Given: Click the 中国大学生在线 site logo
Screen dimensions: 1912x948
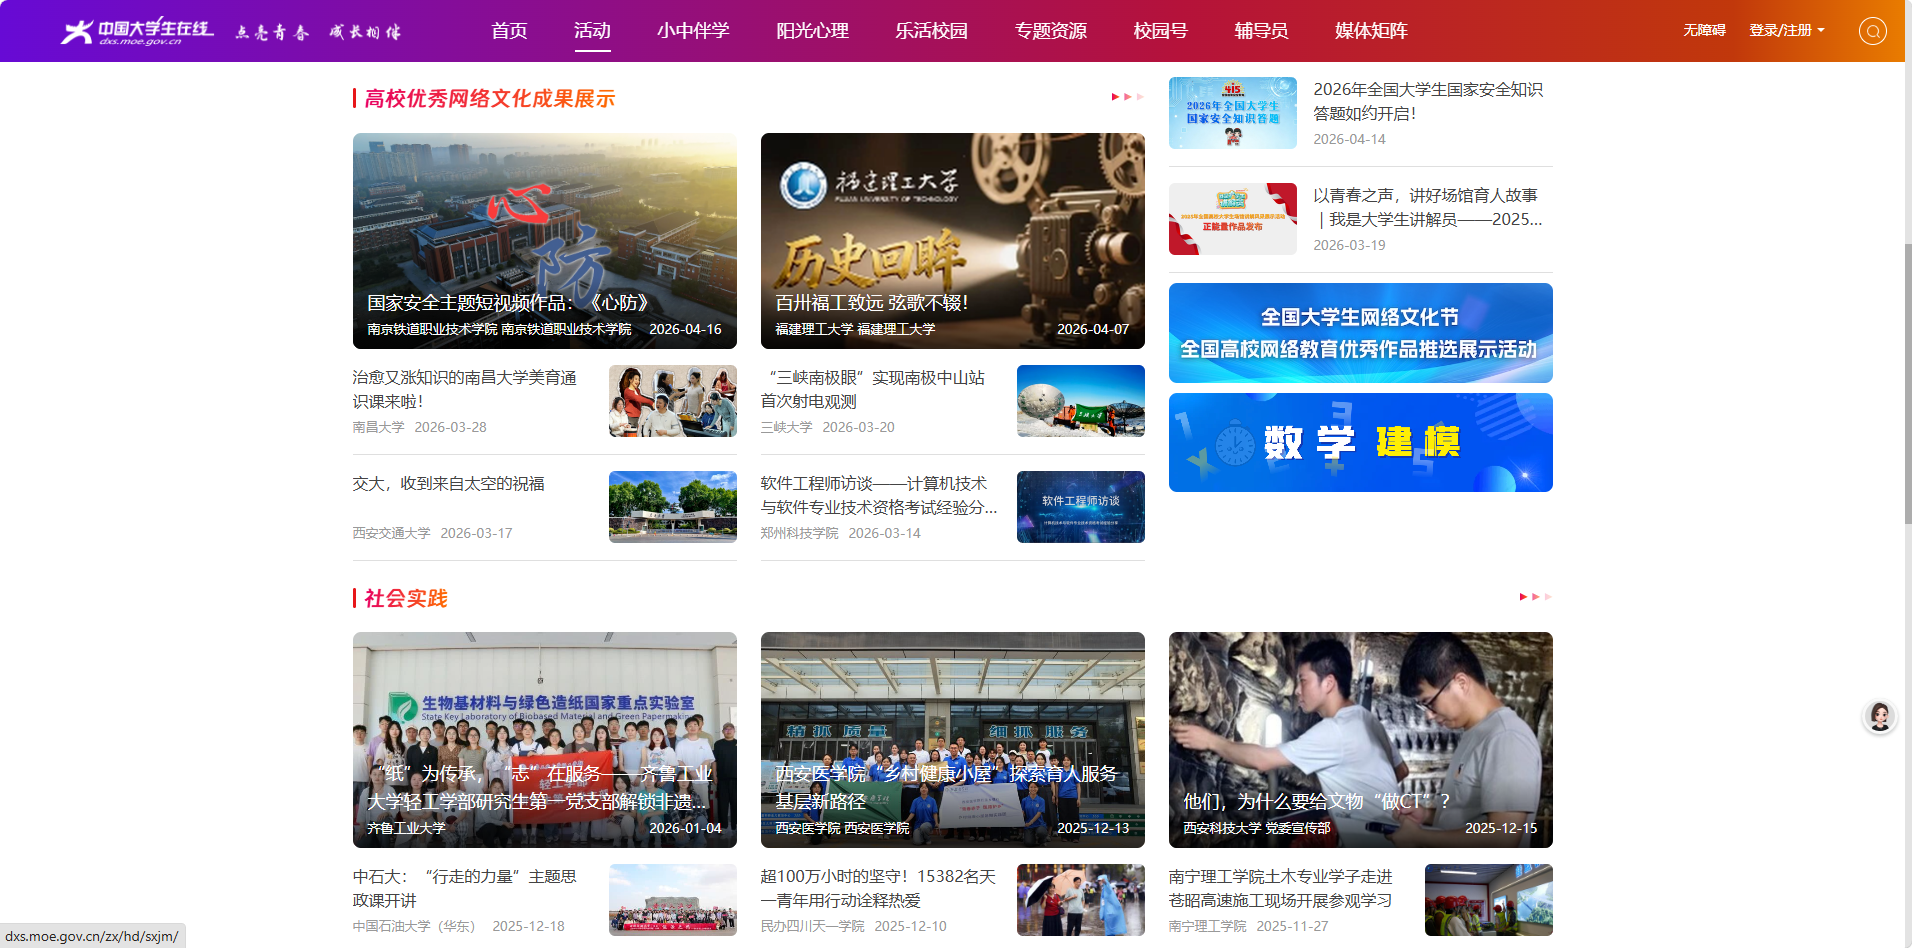Looking at the screenshot, I should [138, 31].
